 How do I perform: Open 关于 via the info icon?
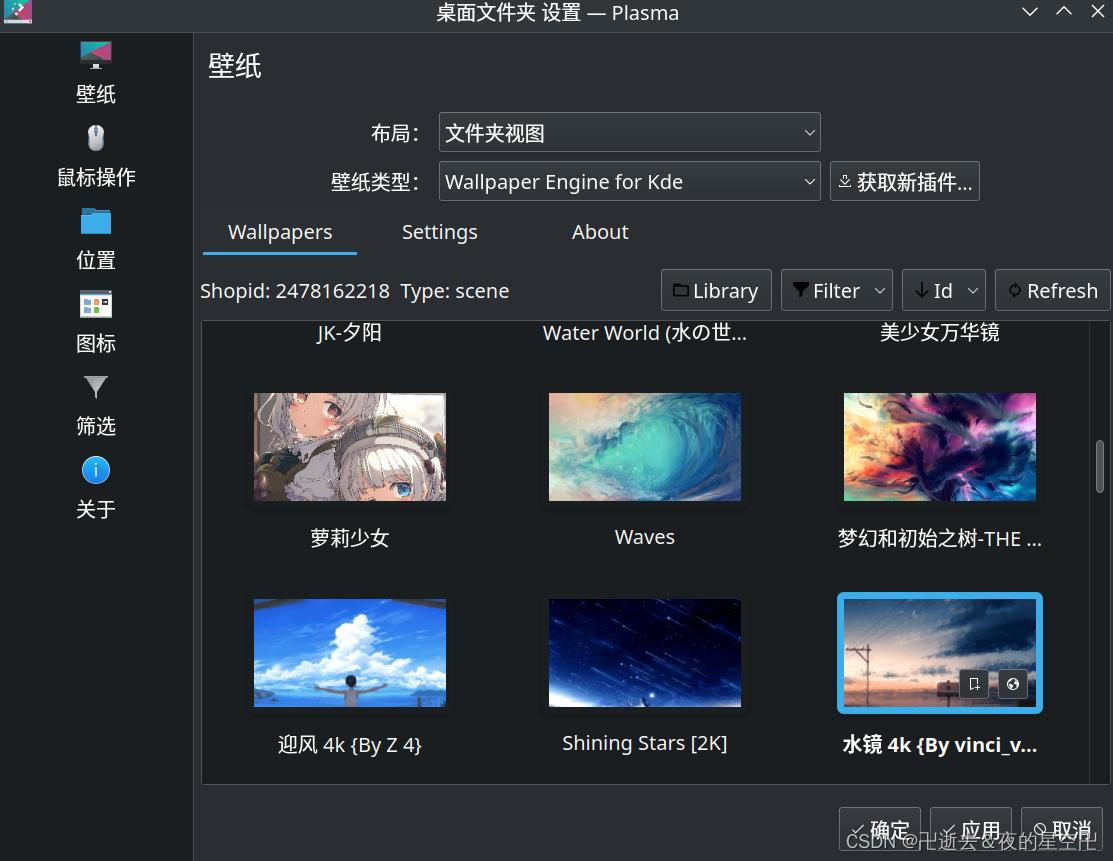pyautogui.click(x=95, y=470)
